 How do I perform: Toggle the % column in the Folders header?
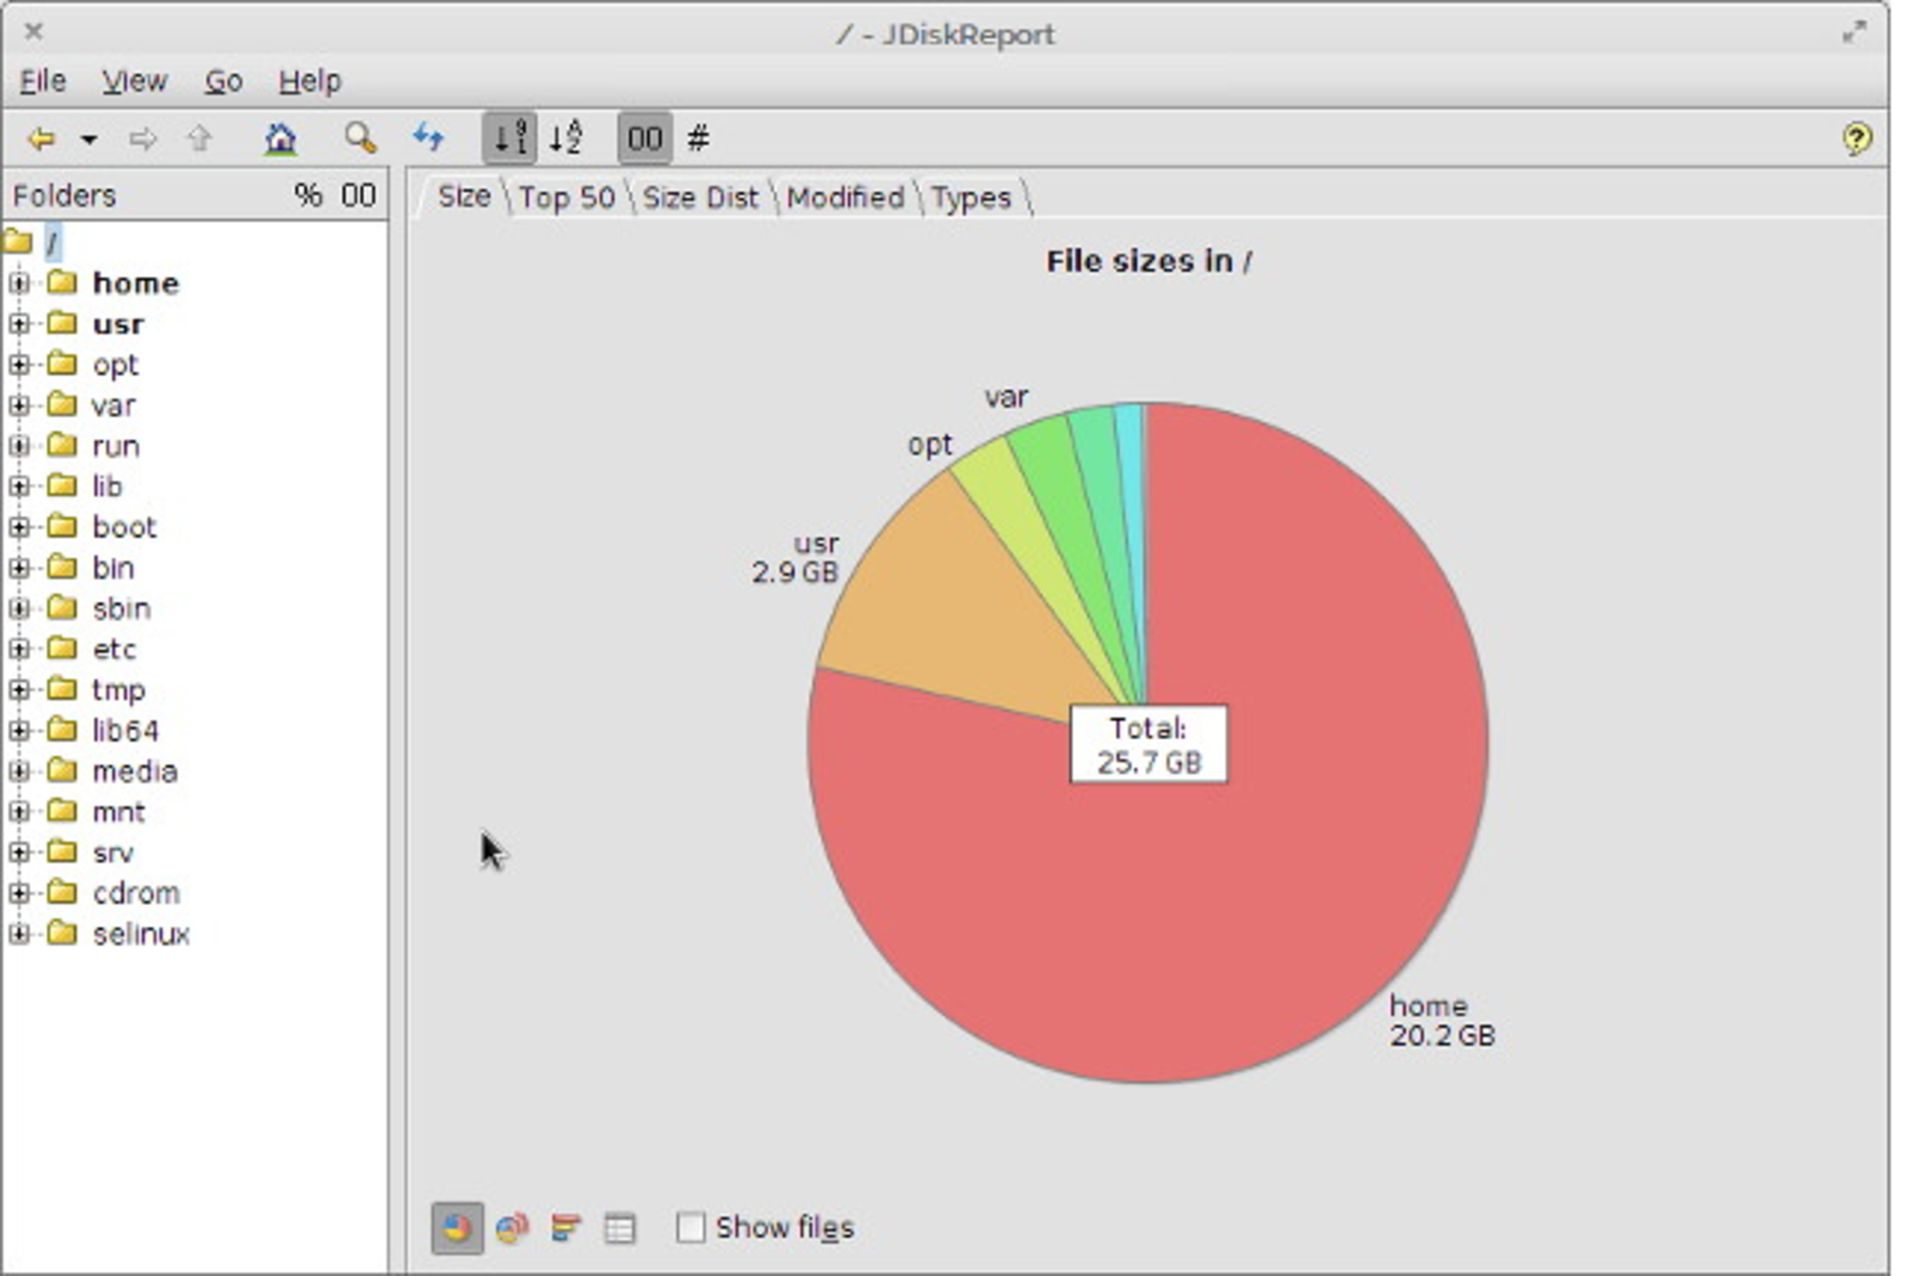(x=308, y=195)
